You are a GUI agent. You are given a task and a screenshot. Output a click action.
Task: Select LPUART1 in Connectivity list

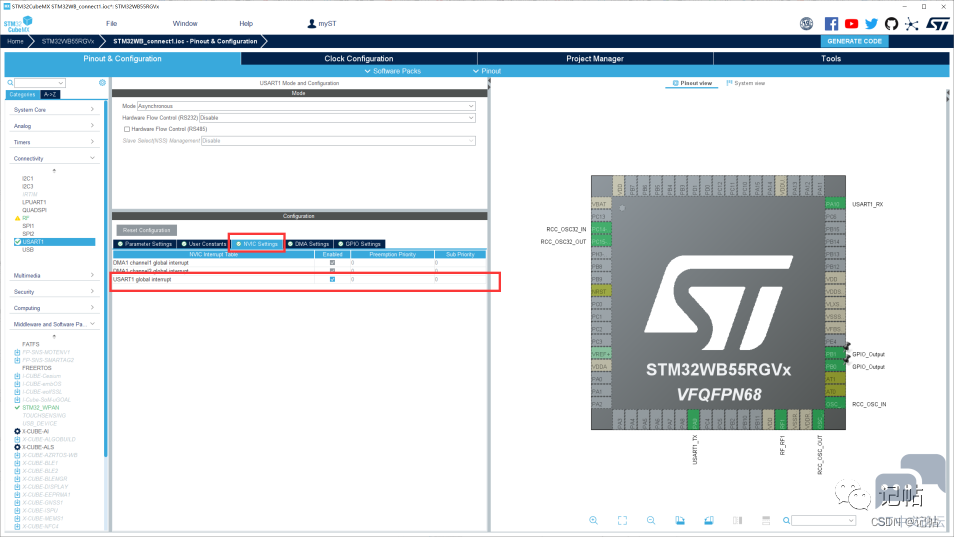tap(34, 202)
